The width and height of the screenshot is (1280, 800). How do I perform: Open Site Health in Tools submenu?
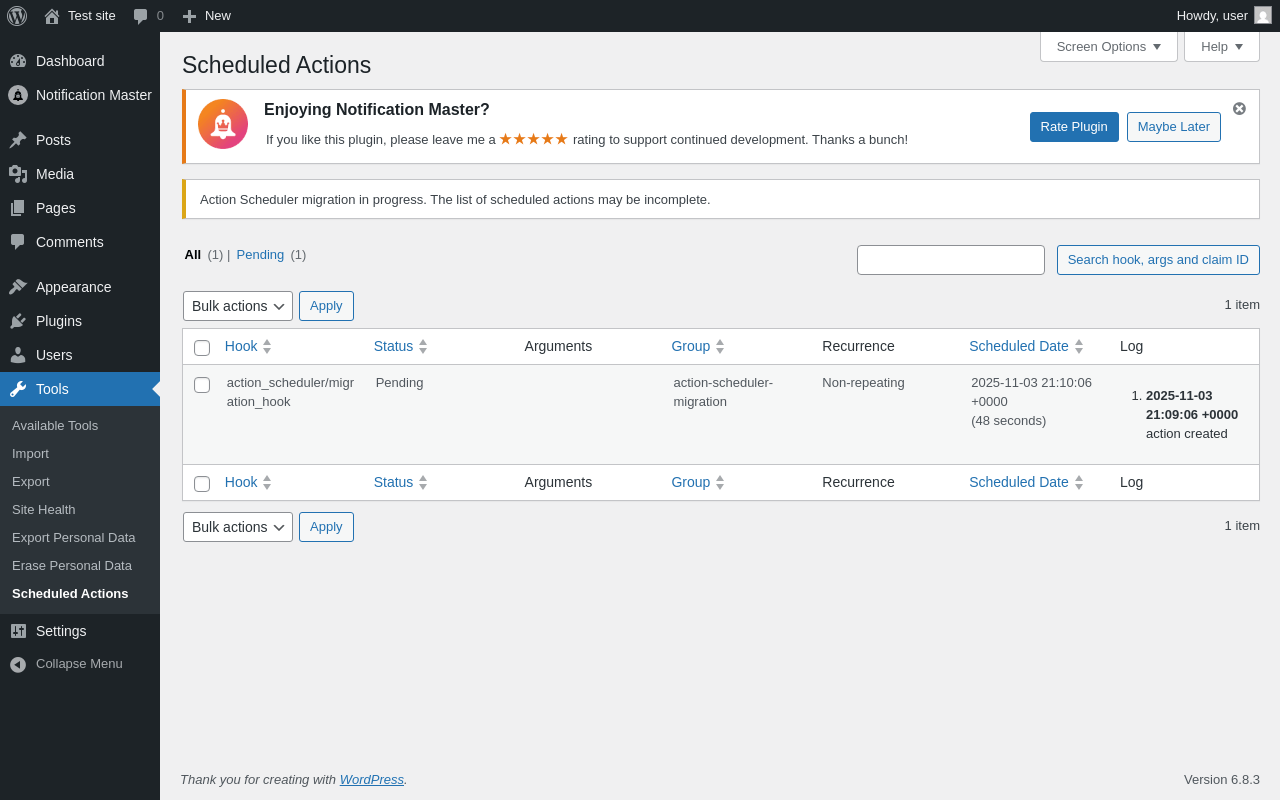point(43,509)
